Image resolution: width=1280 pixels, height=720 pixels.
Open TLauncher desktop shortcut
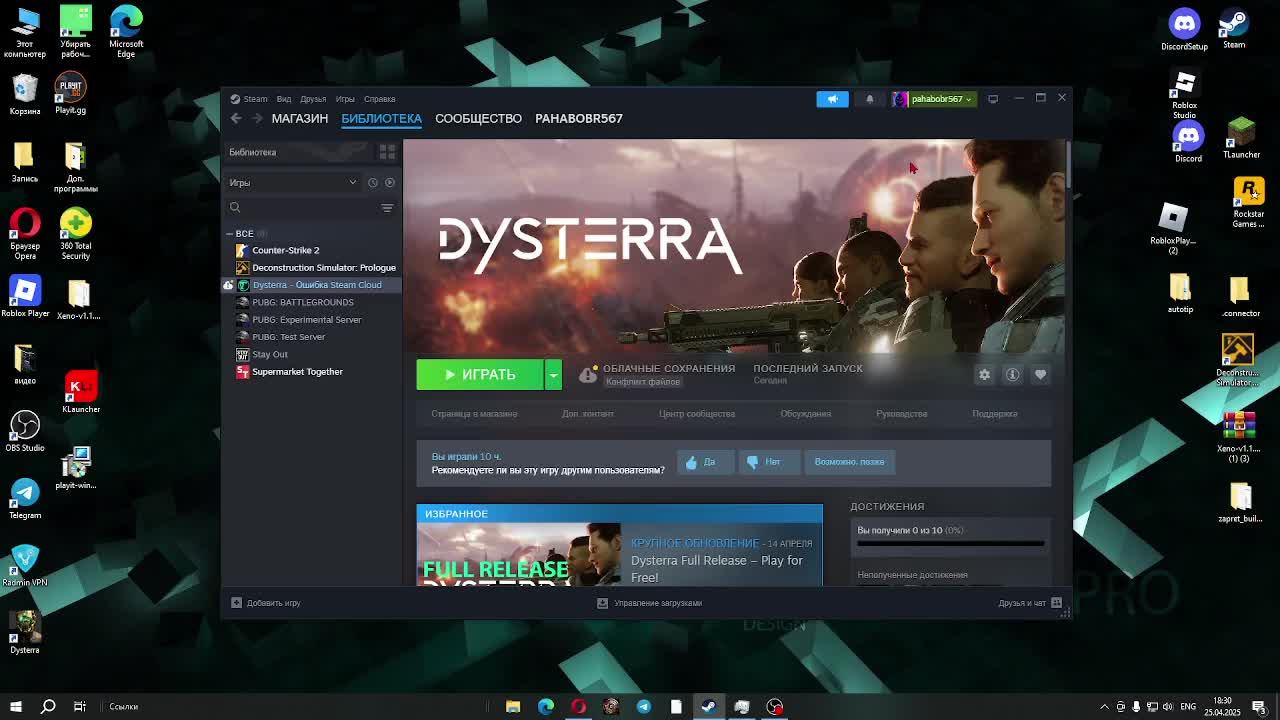[x=1241, y=137]
